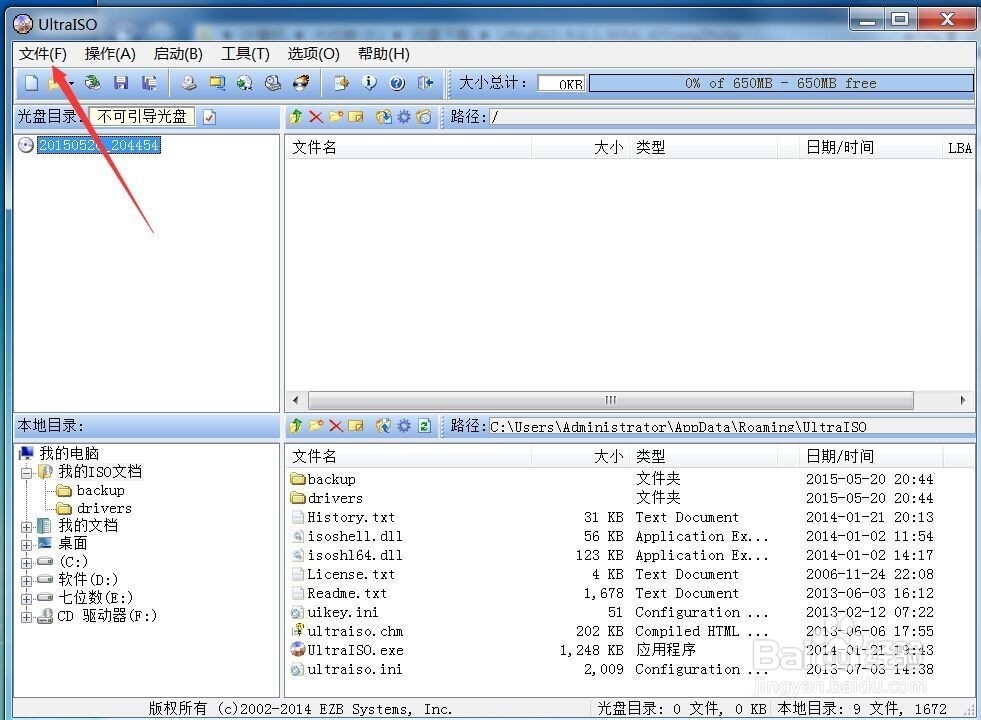
Task: Open the 帮助(H) menu
Action: pos(384,54)
